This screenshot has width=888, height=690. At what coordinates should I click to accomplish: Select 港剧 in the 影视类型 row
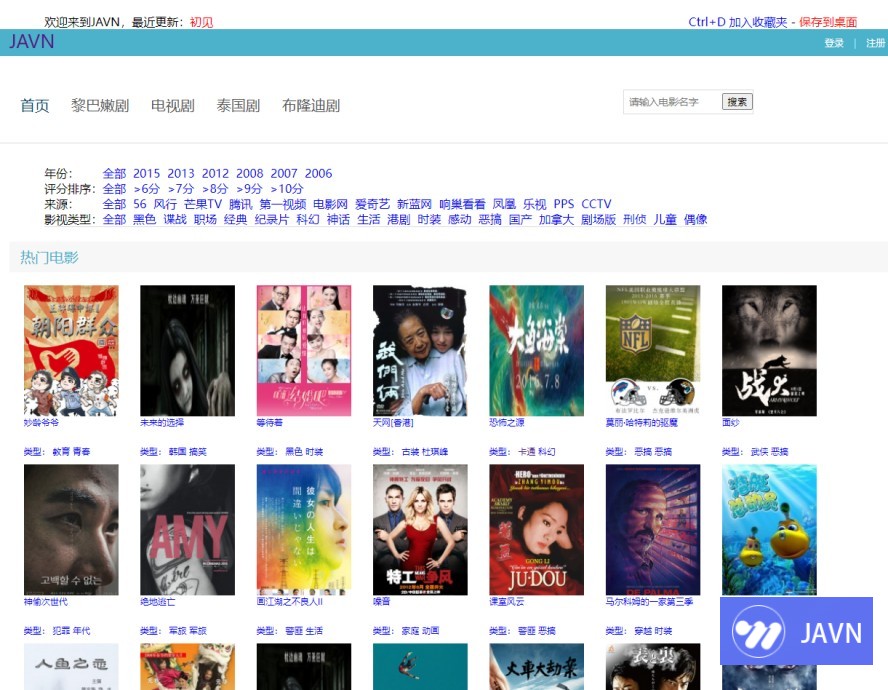pyautogui.click(x=399, y=219)
